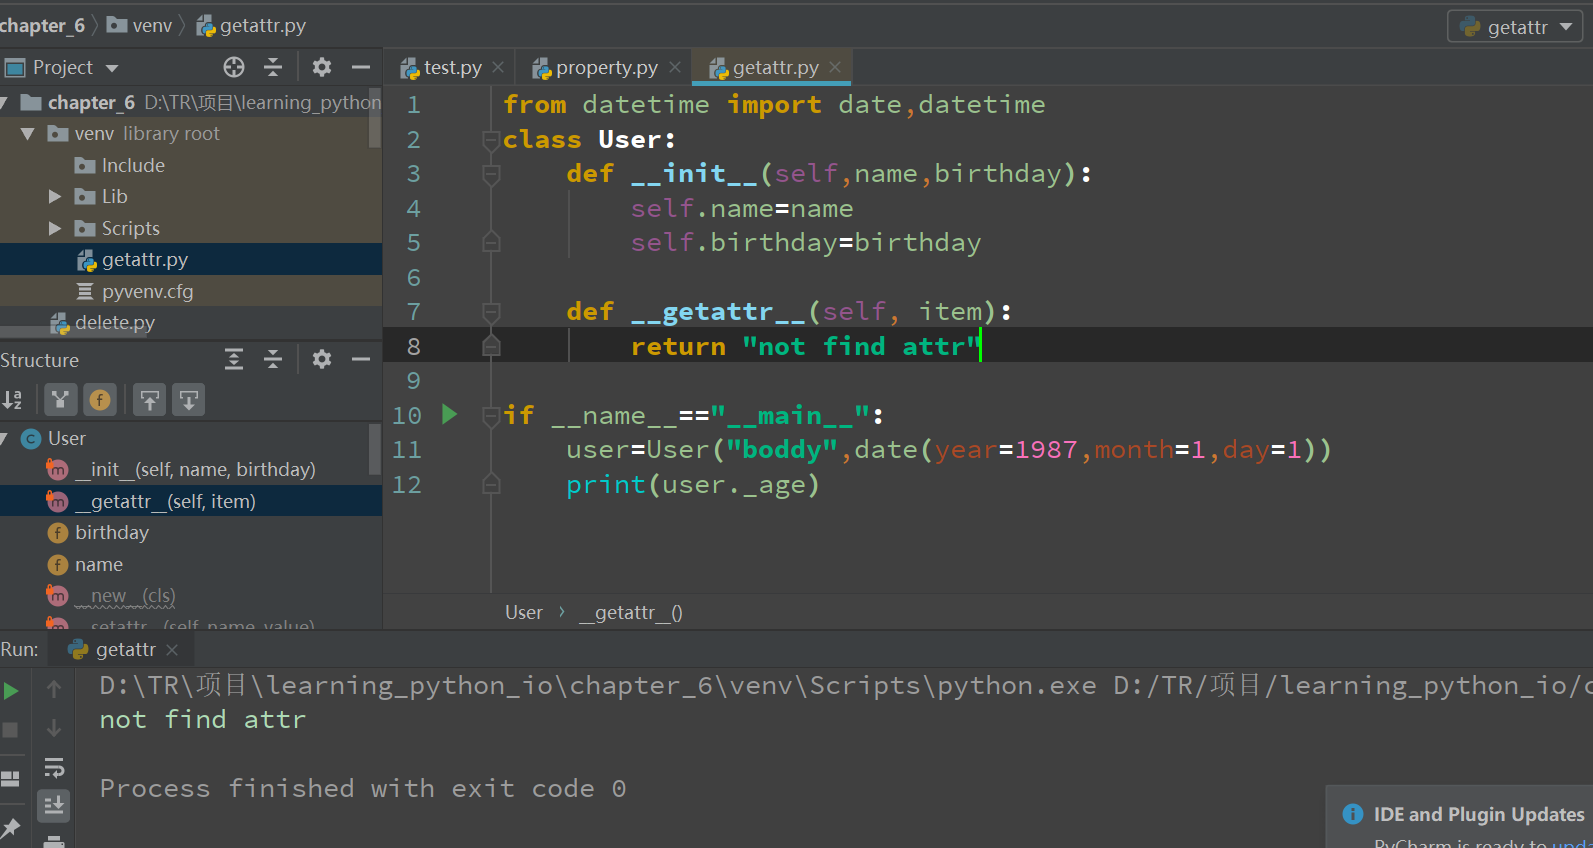Viewport: 1593px width, 848px height.
Task: Toggle scroll to end in Run console
Action: [54, 805]
